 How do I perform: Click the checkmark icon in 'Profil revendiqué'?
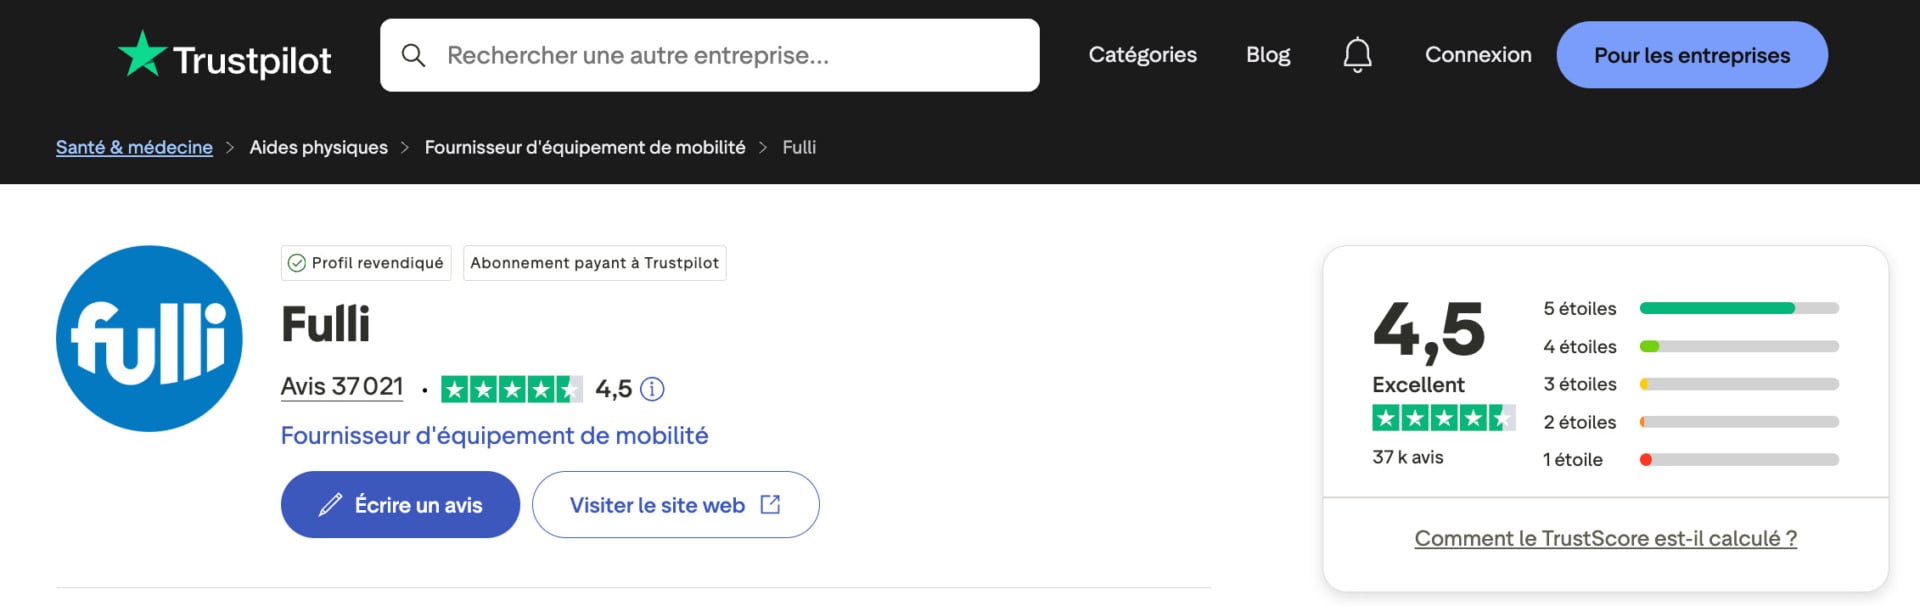point(297,263)
